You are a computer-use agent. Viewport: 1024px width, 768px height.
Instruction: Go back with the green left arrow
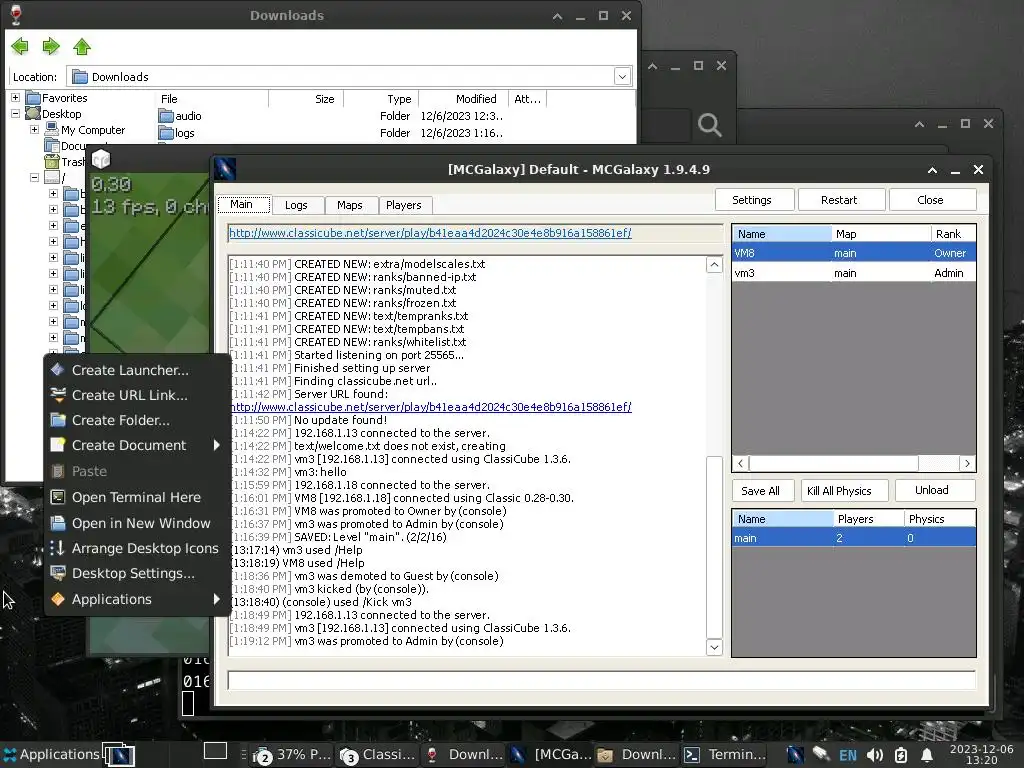click(x=20, y=46)
